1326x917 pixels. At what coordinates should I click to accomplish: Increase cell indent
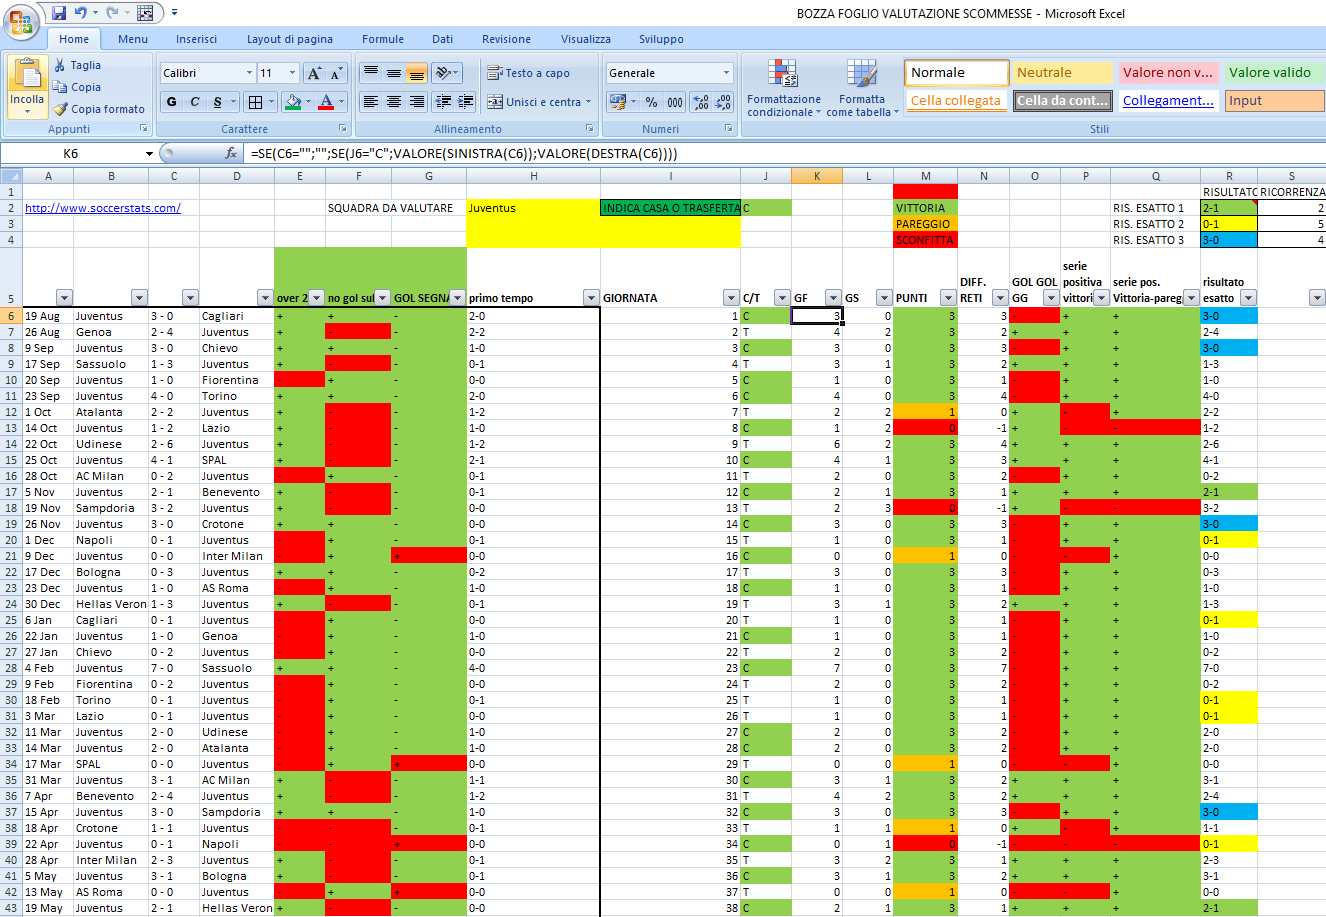click(x=467, y=102)
